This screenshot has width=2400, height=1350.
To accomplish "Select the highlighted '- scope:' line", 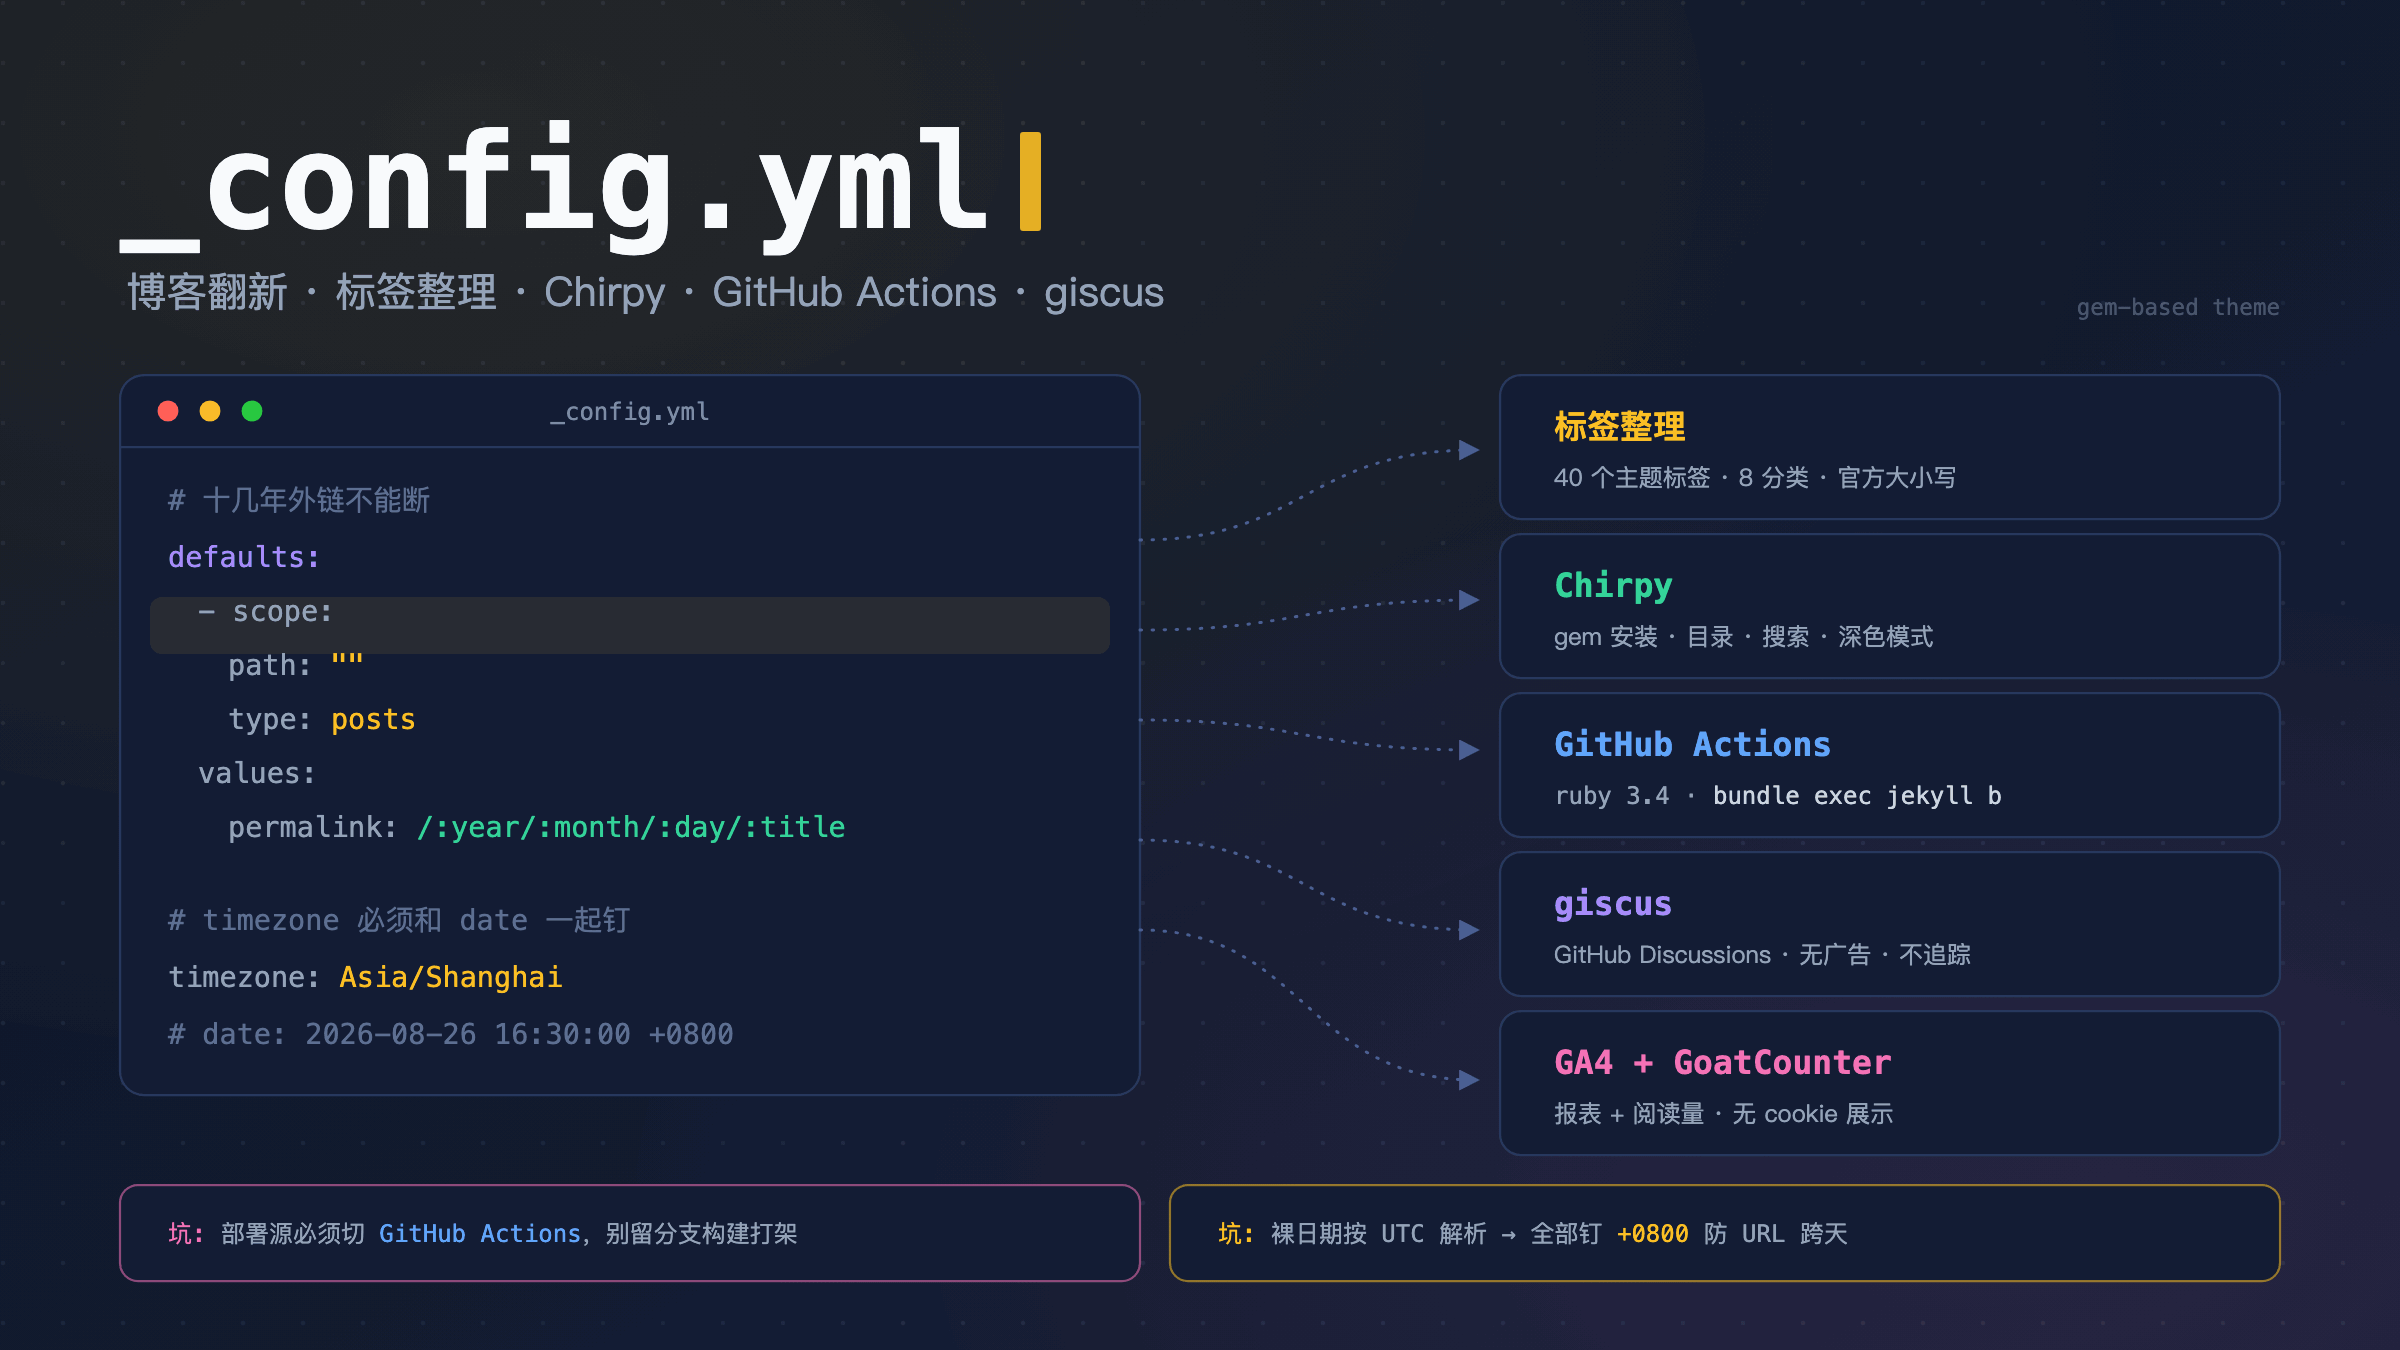I will coord(630,625).
